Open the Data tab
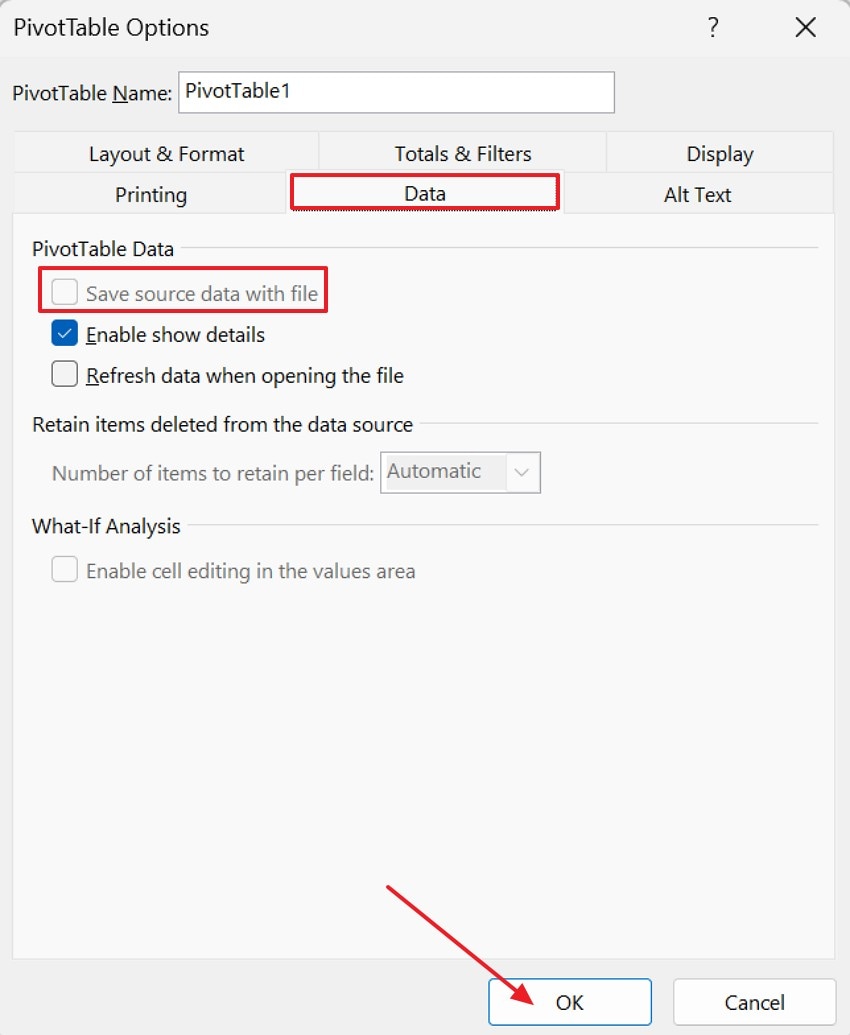 pos(424,194)
